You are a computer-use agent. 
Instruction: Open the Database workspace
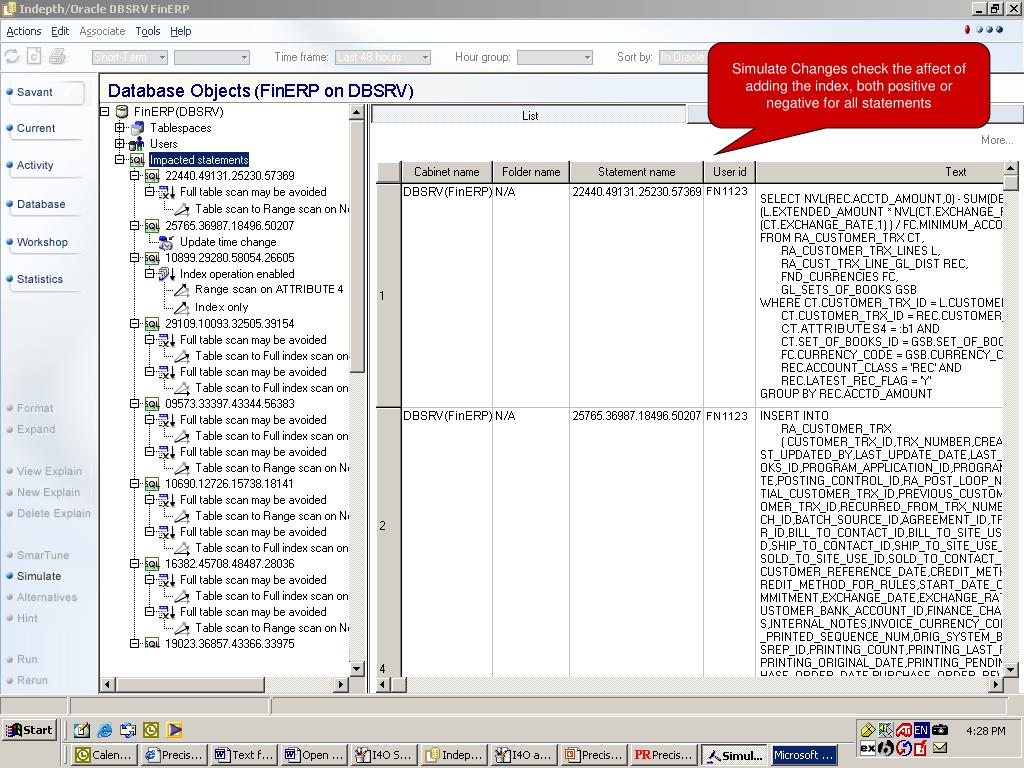click(44, 204)
